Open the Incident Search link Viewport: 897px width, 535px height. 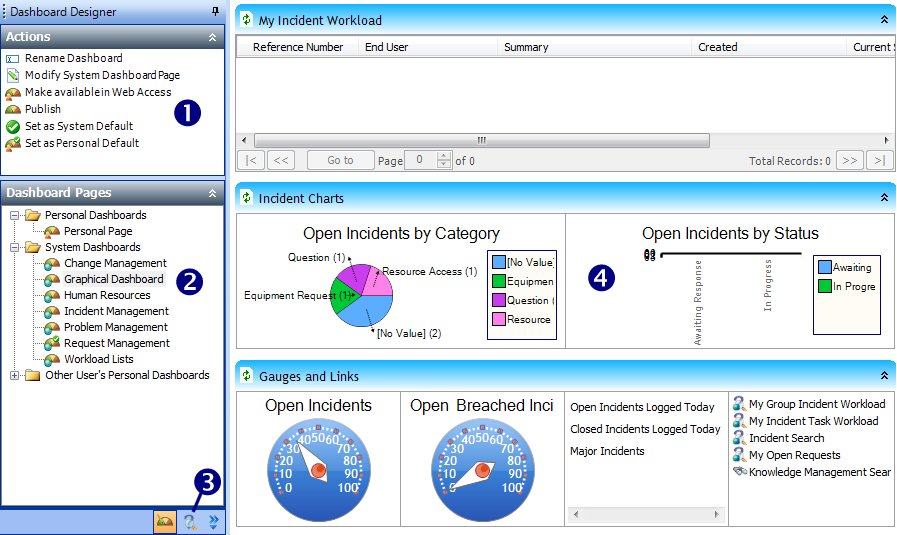click(786, 438)
